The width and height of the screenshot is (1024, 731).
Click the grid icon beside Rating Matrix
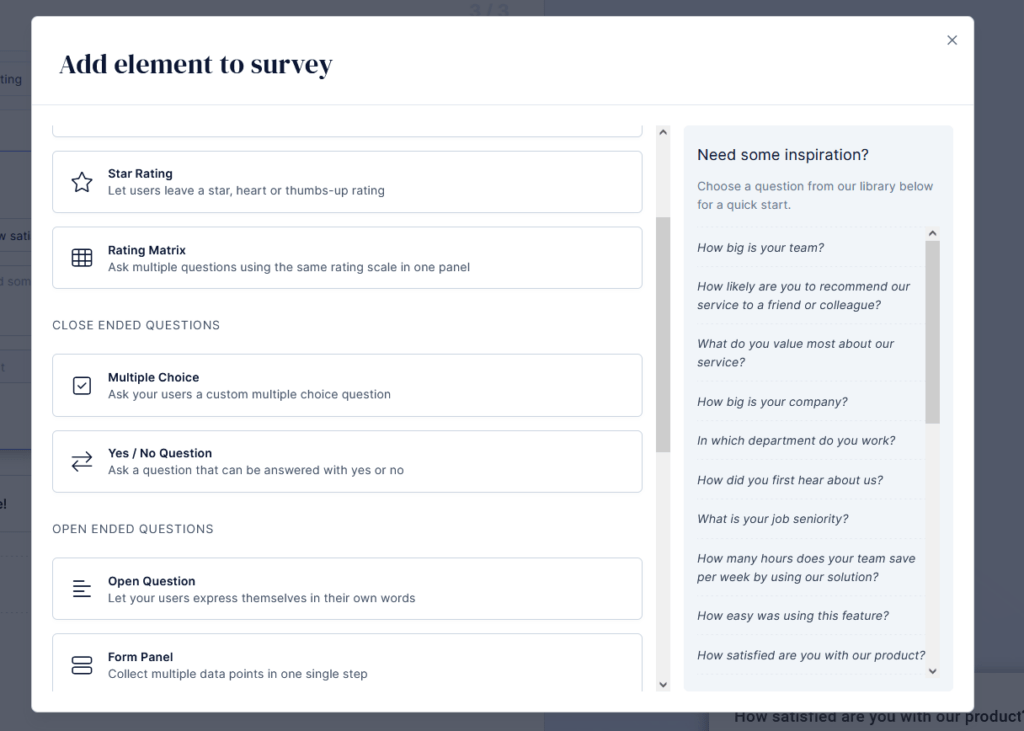click(81, 258)
